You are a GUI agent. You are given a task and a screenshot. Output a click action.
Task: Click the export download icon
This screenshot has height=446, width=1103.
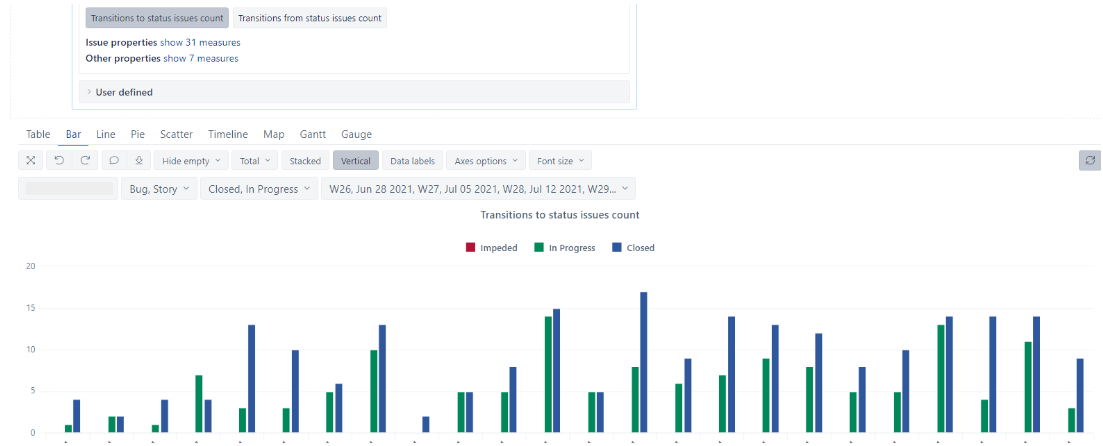click(x=139, y=161)
